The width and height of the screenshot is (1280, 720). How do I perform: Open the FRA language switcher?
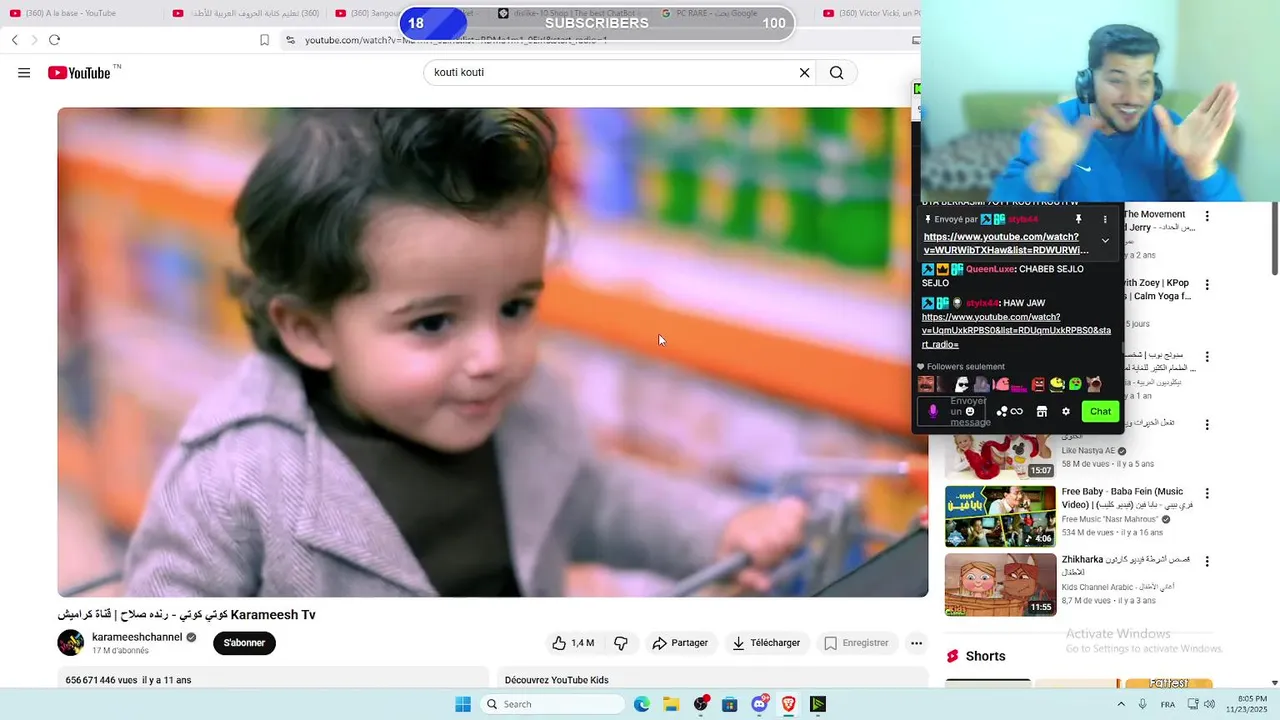tap(1168, 704)
